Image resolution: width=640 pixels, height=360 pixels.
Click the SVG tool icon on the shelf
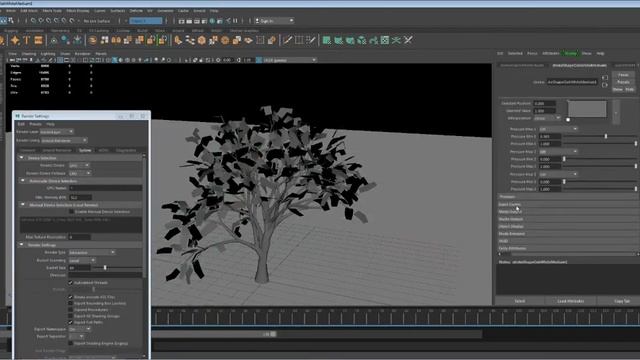click(x=38, y=40)
